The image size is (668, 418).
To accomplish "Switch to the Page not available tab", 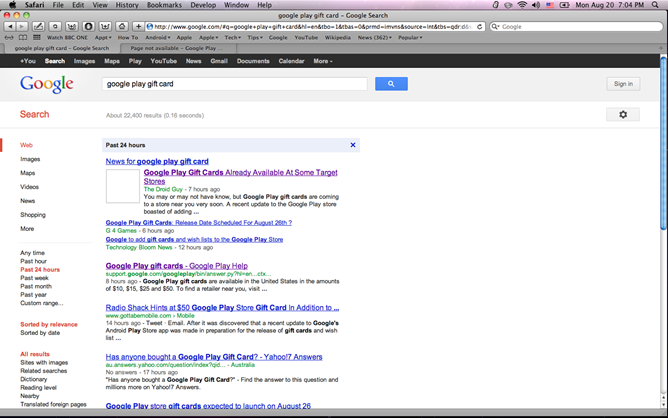I will tap(175, 48).
